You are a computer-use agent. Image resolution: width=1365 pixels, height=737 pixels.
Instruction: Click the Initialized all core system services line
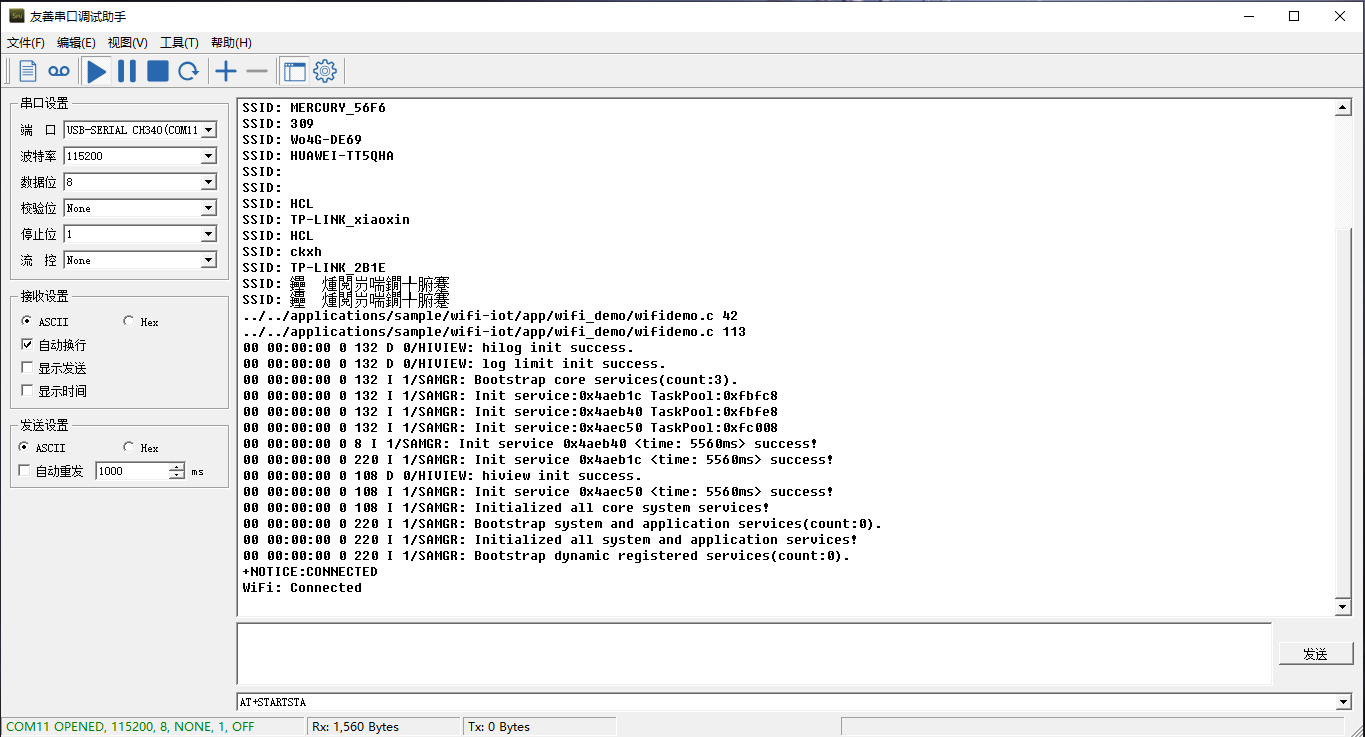[x=506, y=508]
